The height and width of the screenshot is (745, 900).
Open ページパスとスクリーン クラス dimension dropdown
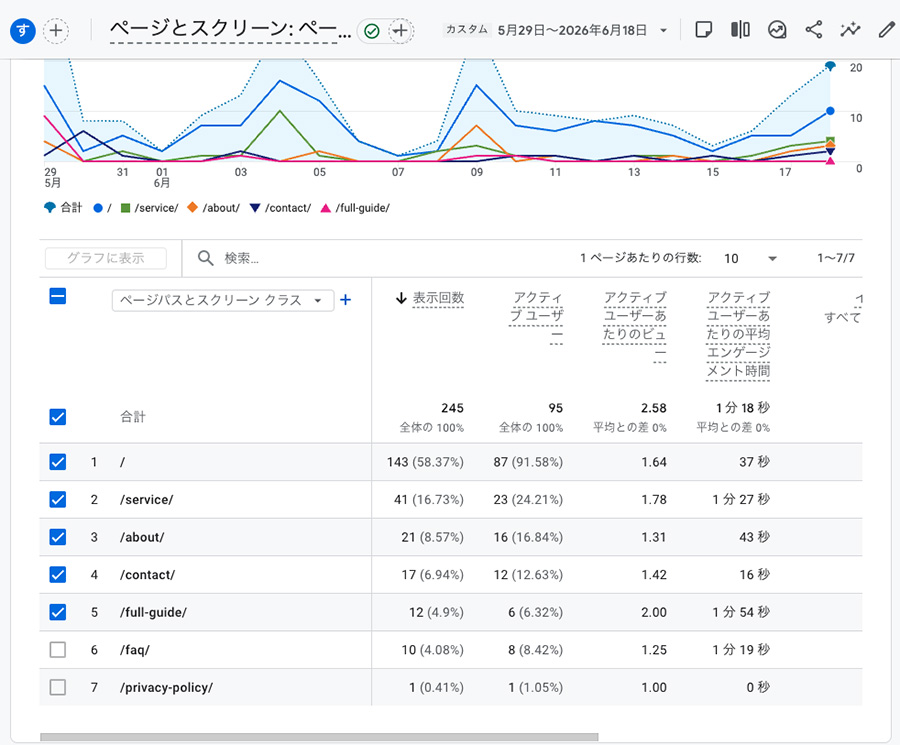tap(223, 300)
